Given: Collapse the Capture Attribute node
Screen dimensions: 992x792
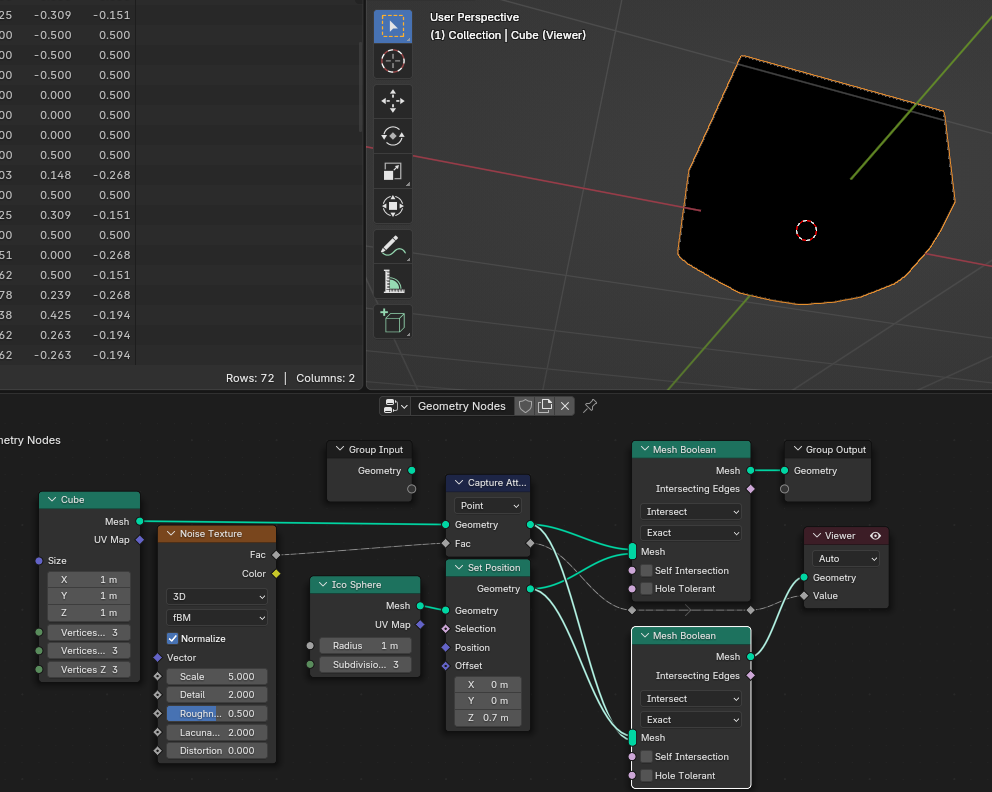Looking at the screenshot, I should (459, 483).
